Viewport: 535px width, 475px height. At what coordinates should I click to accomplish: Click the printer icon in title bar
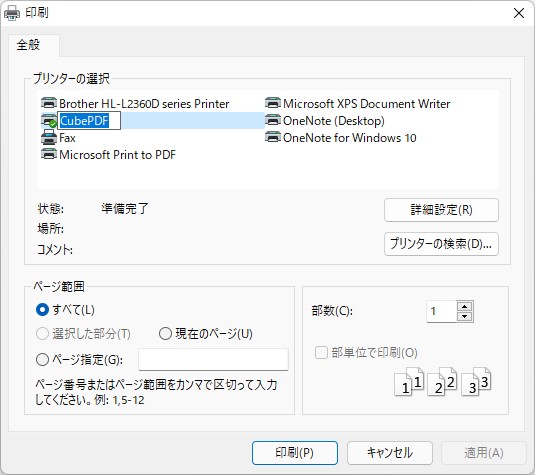click(12, 13)
